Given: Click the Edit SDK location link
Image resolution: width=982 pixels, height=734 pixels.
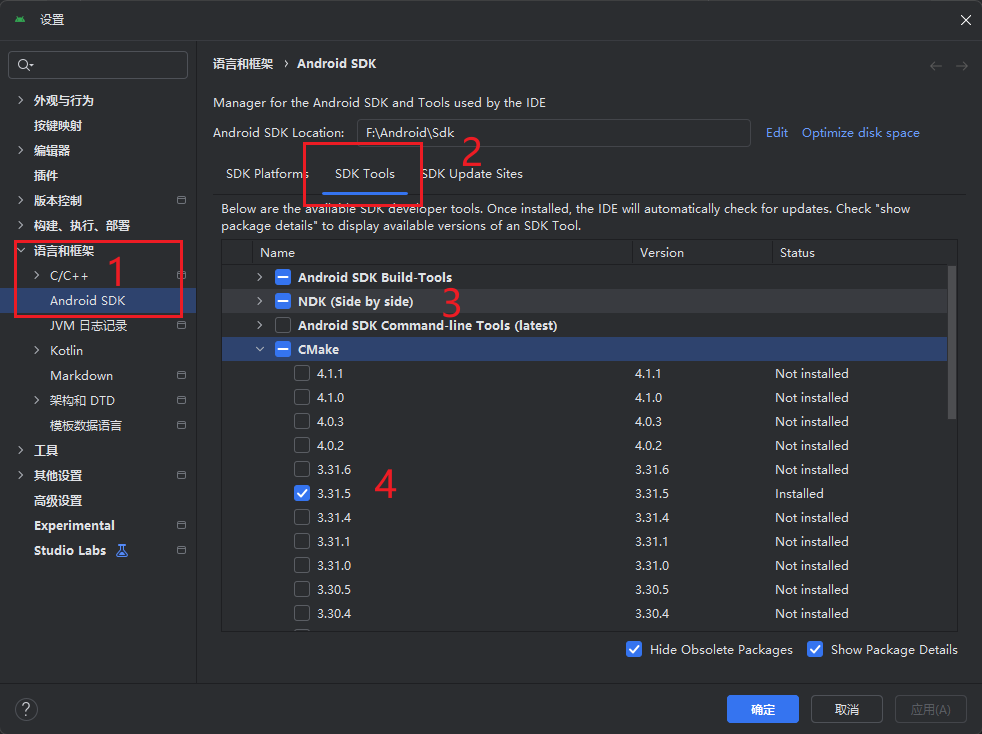Looking at the screenshot, I should point(777,133).
